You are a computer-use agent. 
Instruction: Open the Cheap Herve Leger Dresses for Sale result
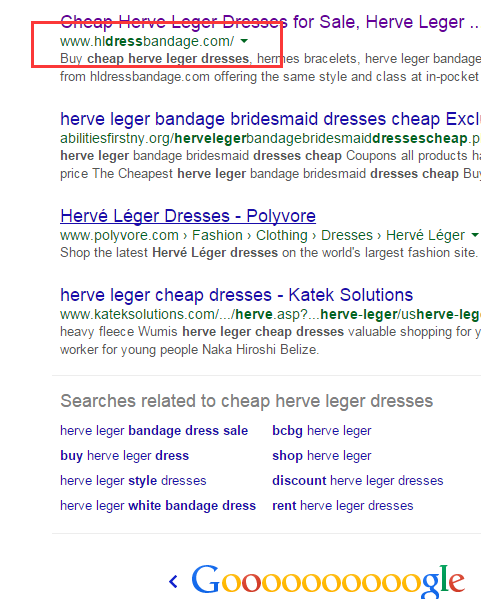pos(270,22)
